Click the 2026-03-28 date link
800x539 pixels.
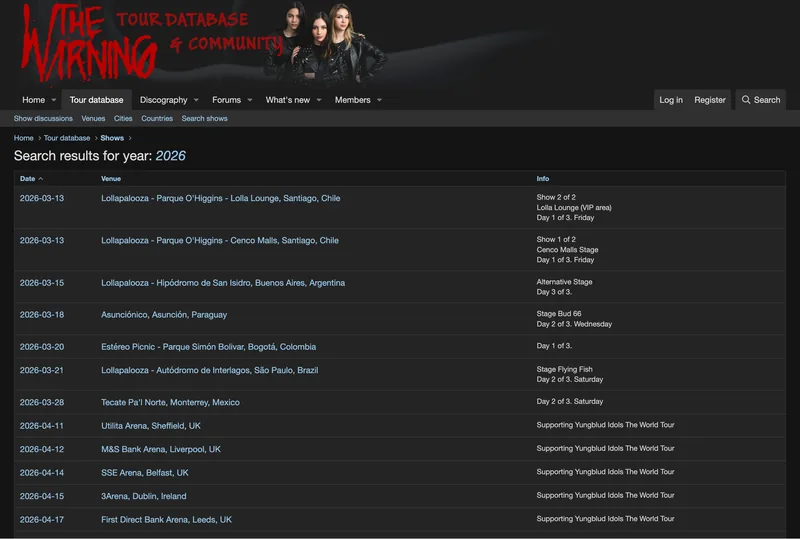coord(42,402)
